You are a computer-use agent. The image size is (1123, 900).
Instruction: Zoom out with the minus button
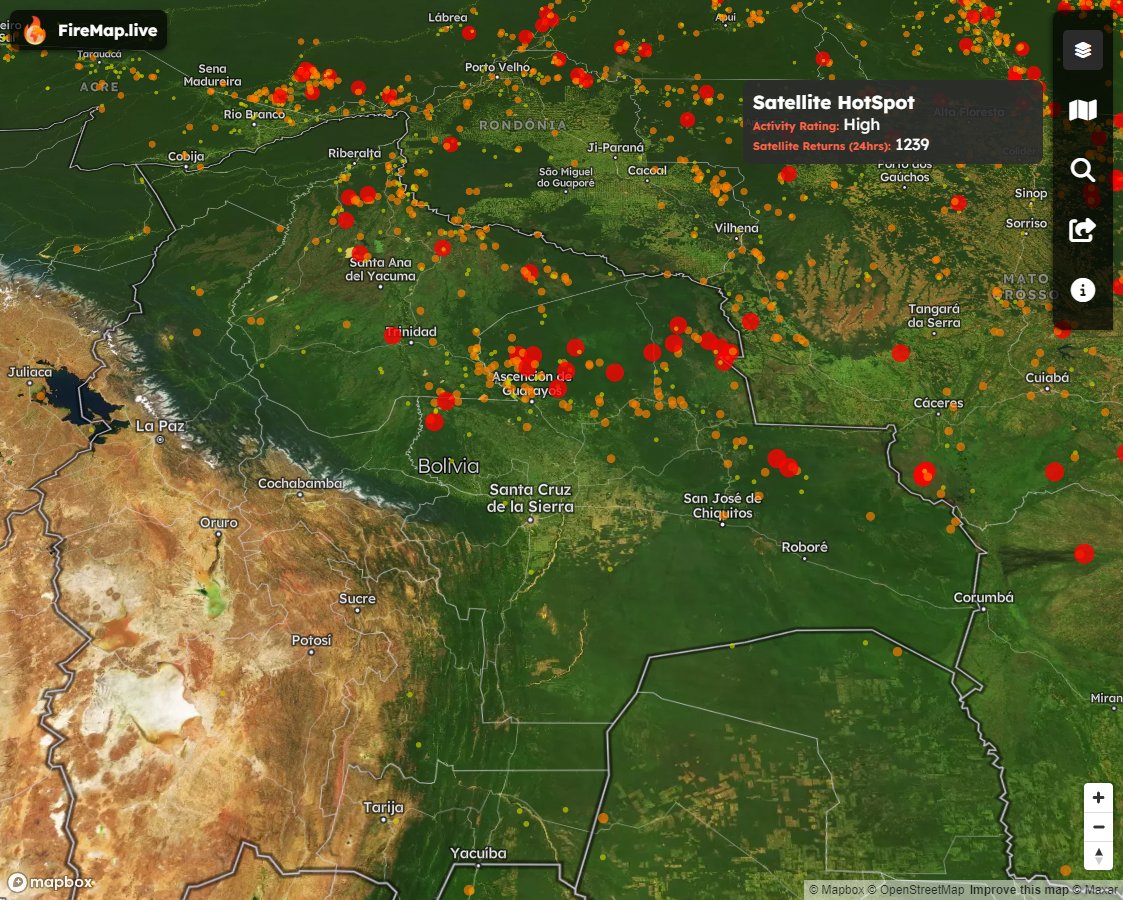click(x=1098, y=826)
